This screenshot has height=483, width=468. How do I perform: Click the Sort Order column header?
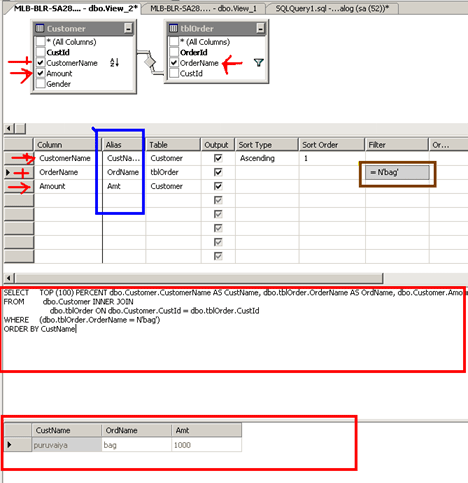(332, 145)
